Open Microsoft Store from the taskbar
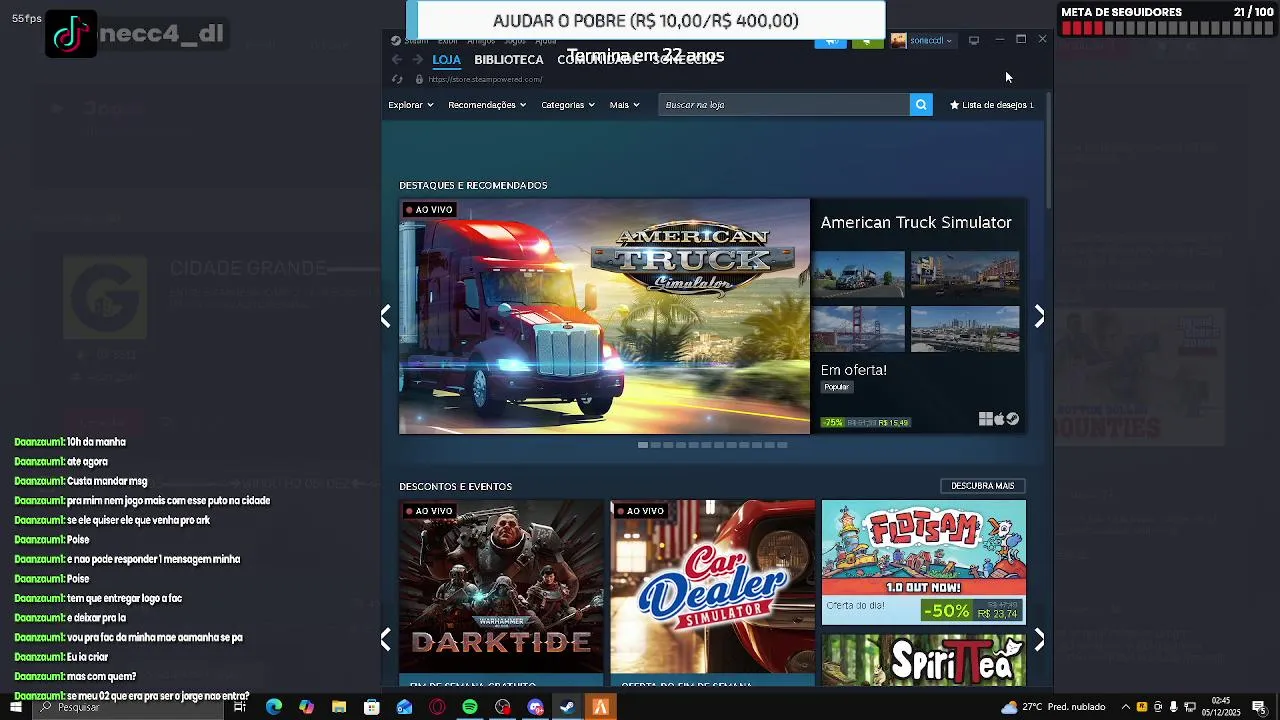This screenshot has height=720, width=1280. pos(372,707)
